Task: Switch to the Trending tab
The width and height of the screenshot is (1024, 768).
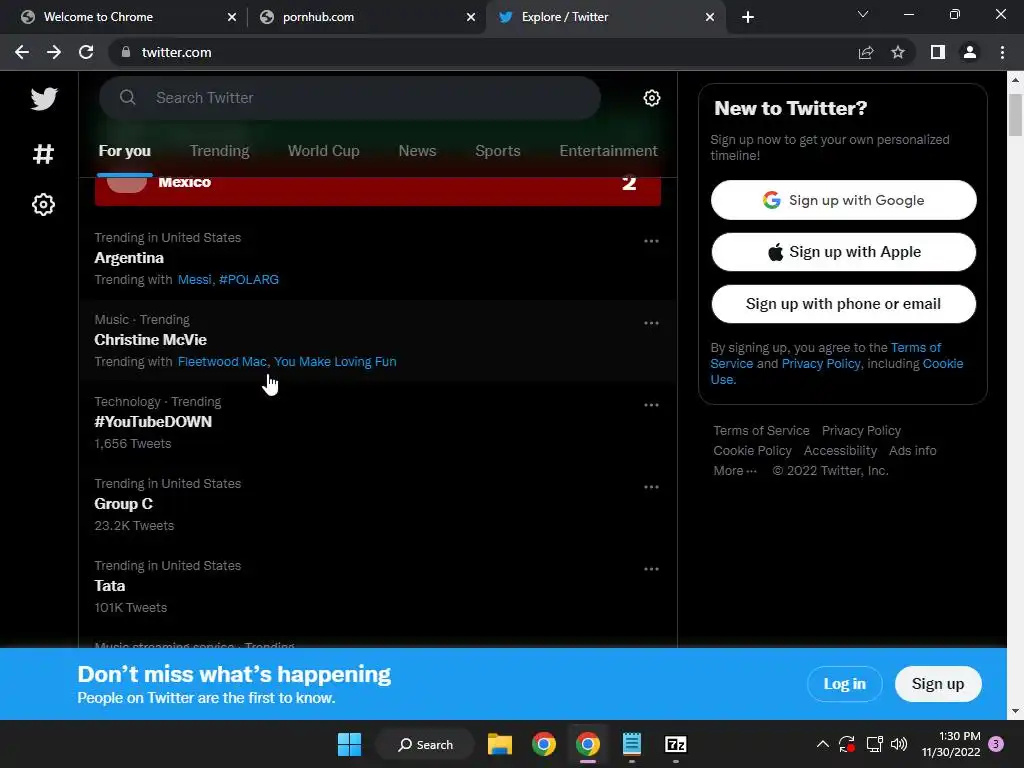Action: coord(219,151)
